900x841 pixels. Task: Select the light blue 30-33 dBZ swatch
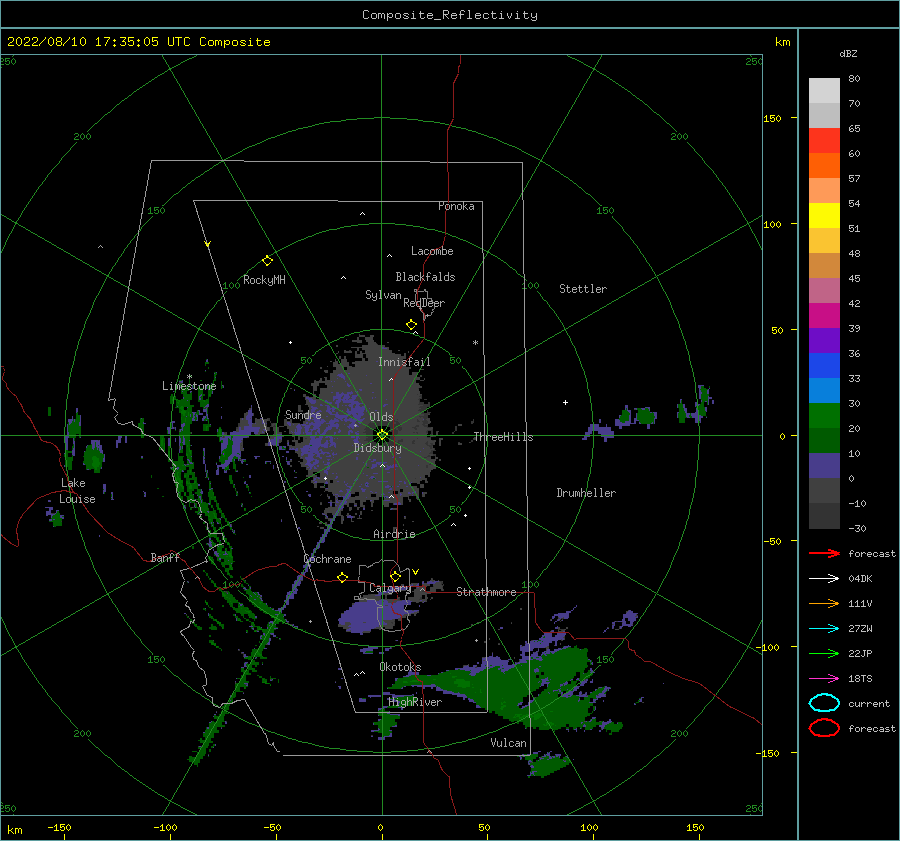(824, 390)
